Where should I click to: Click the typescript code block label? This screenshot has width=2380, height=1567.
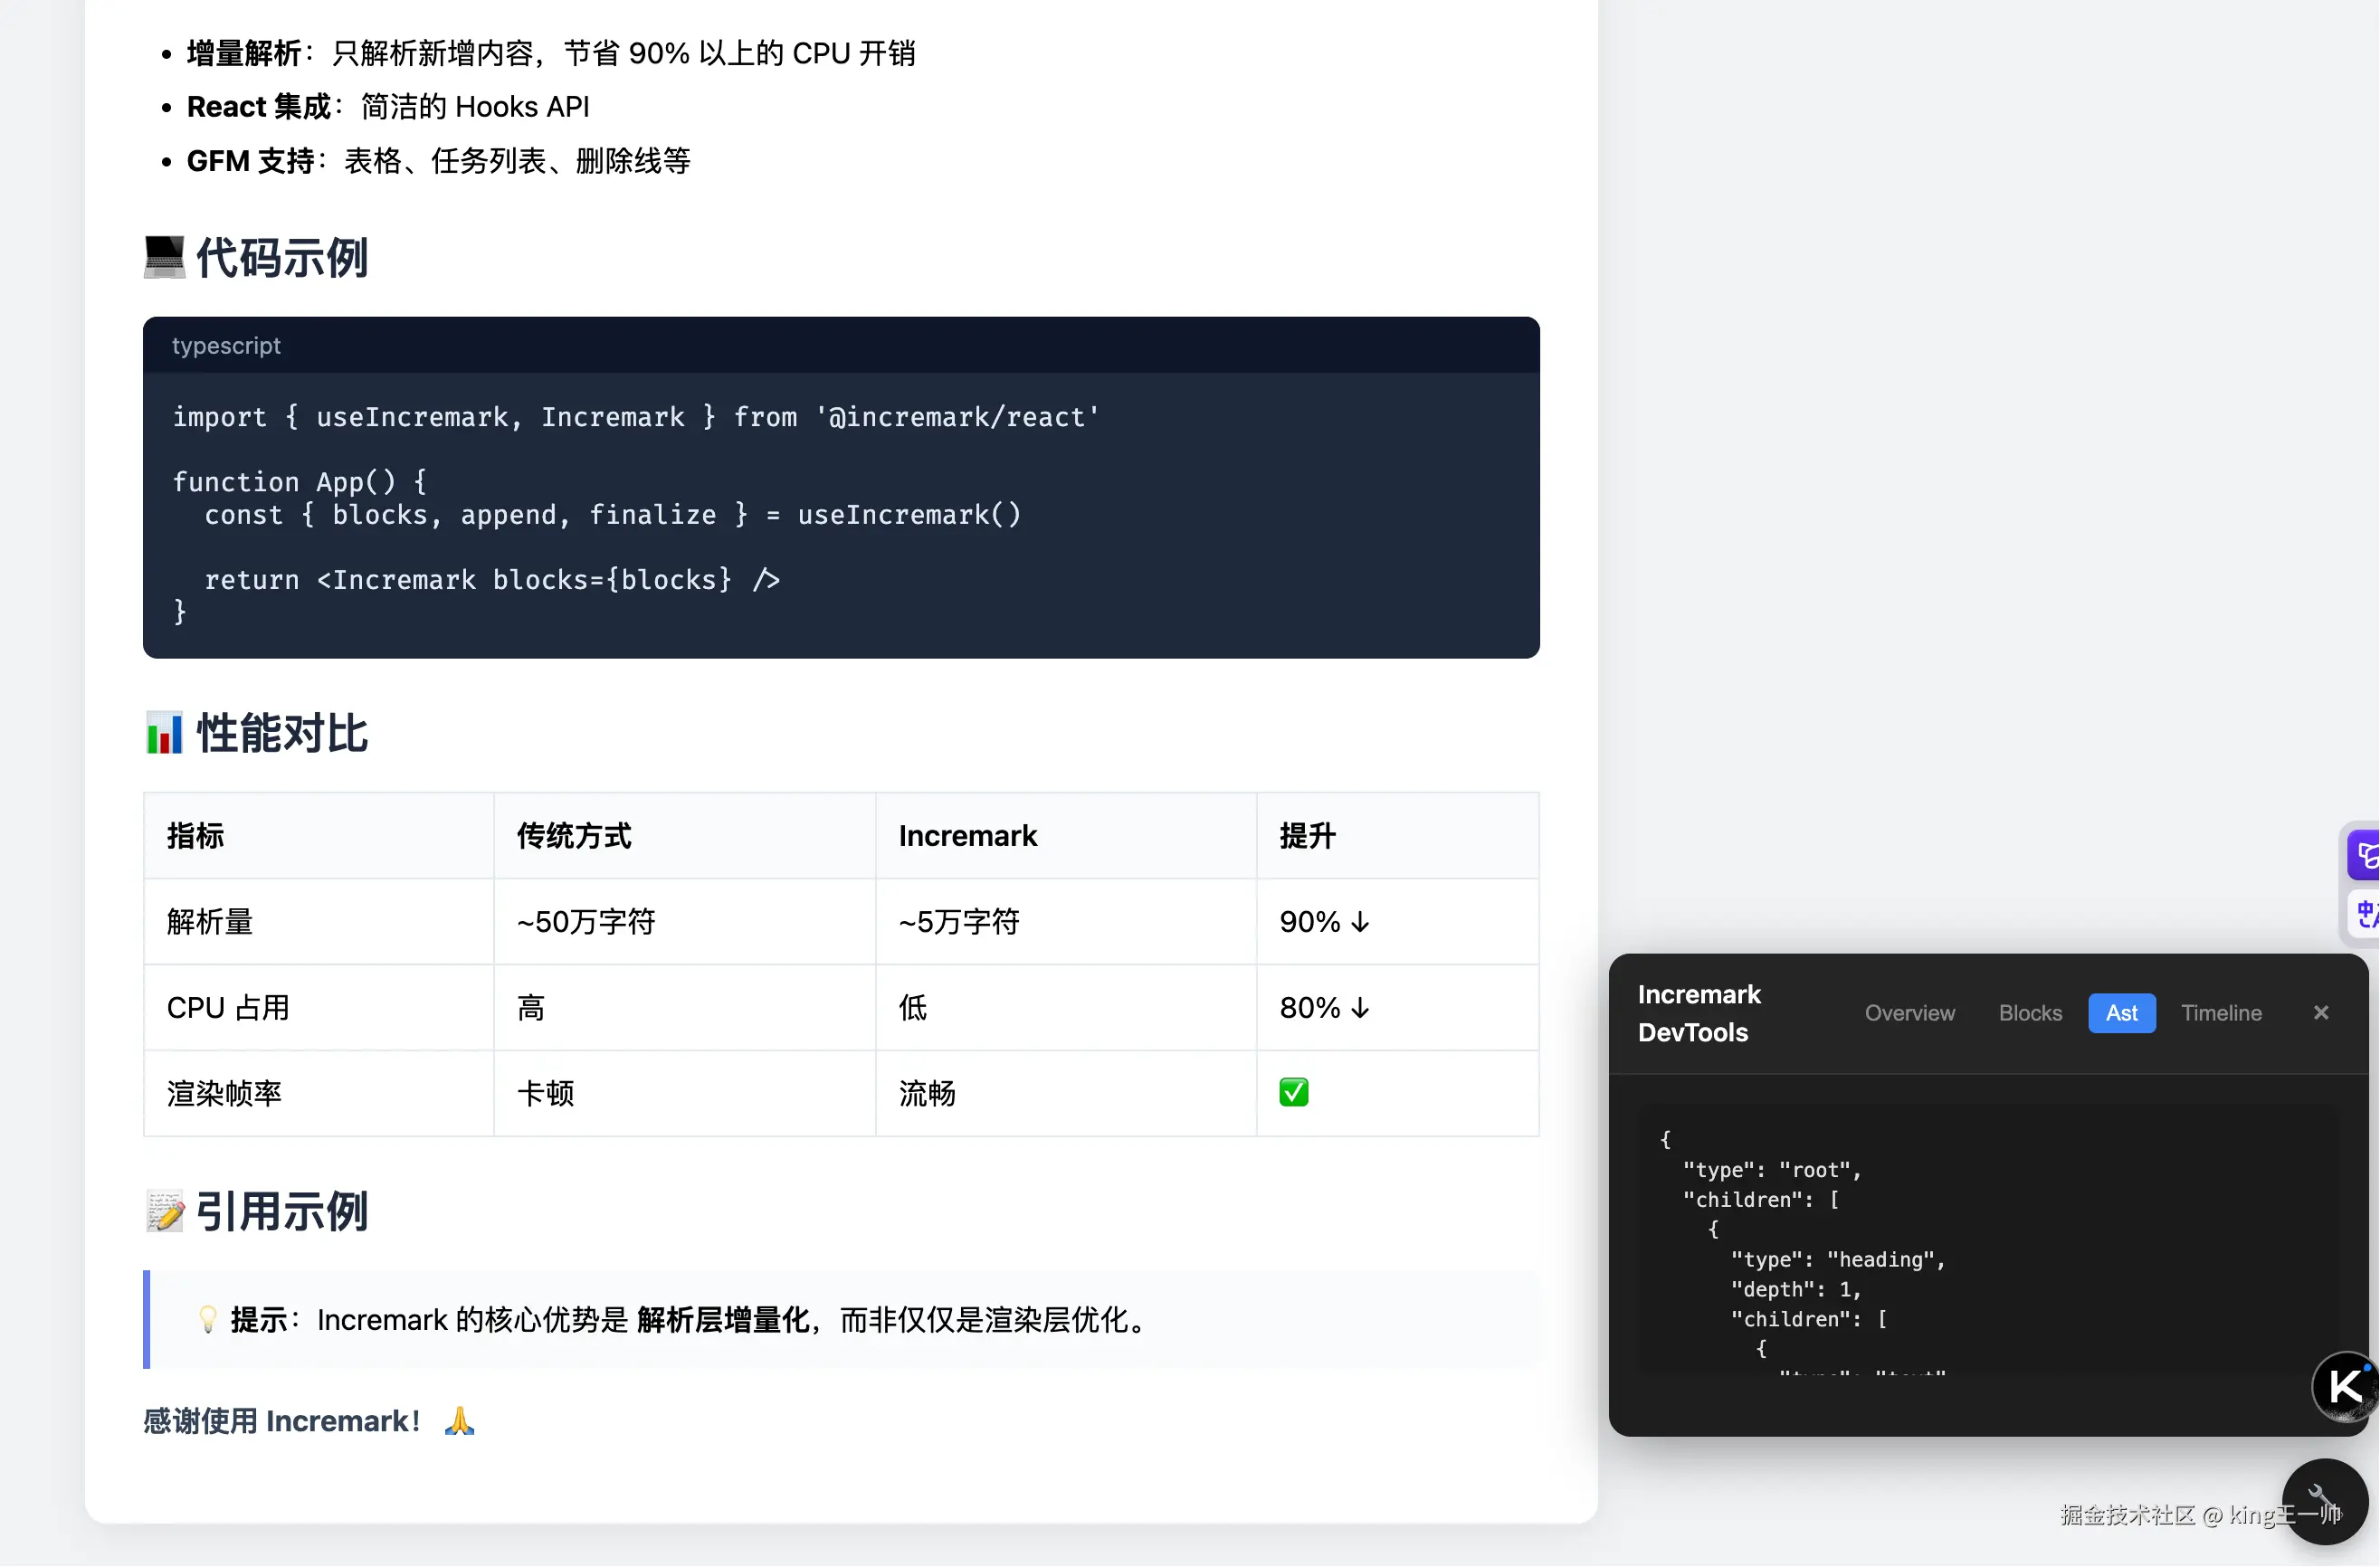(226, 346)
